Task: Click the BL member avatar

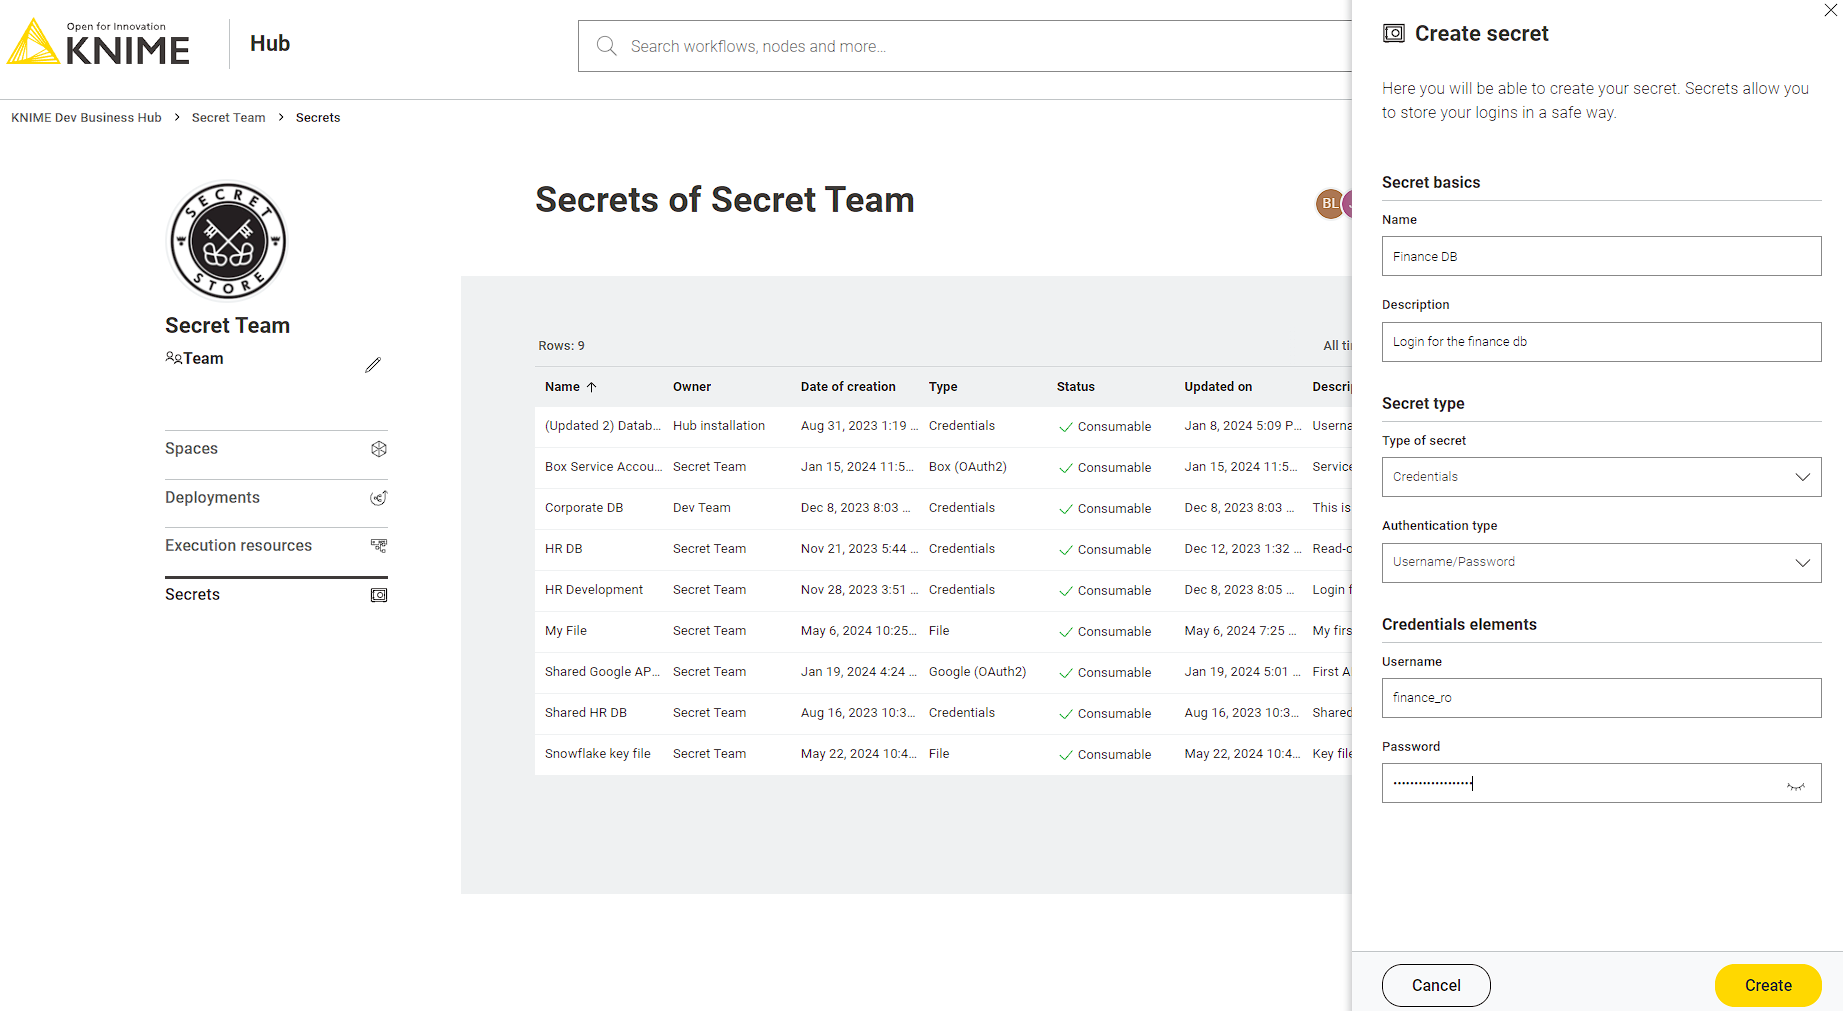Action: coord(1329,203)
